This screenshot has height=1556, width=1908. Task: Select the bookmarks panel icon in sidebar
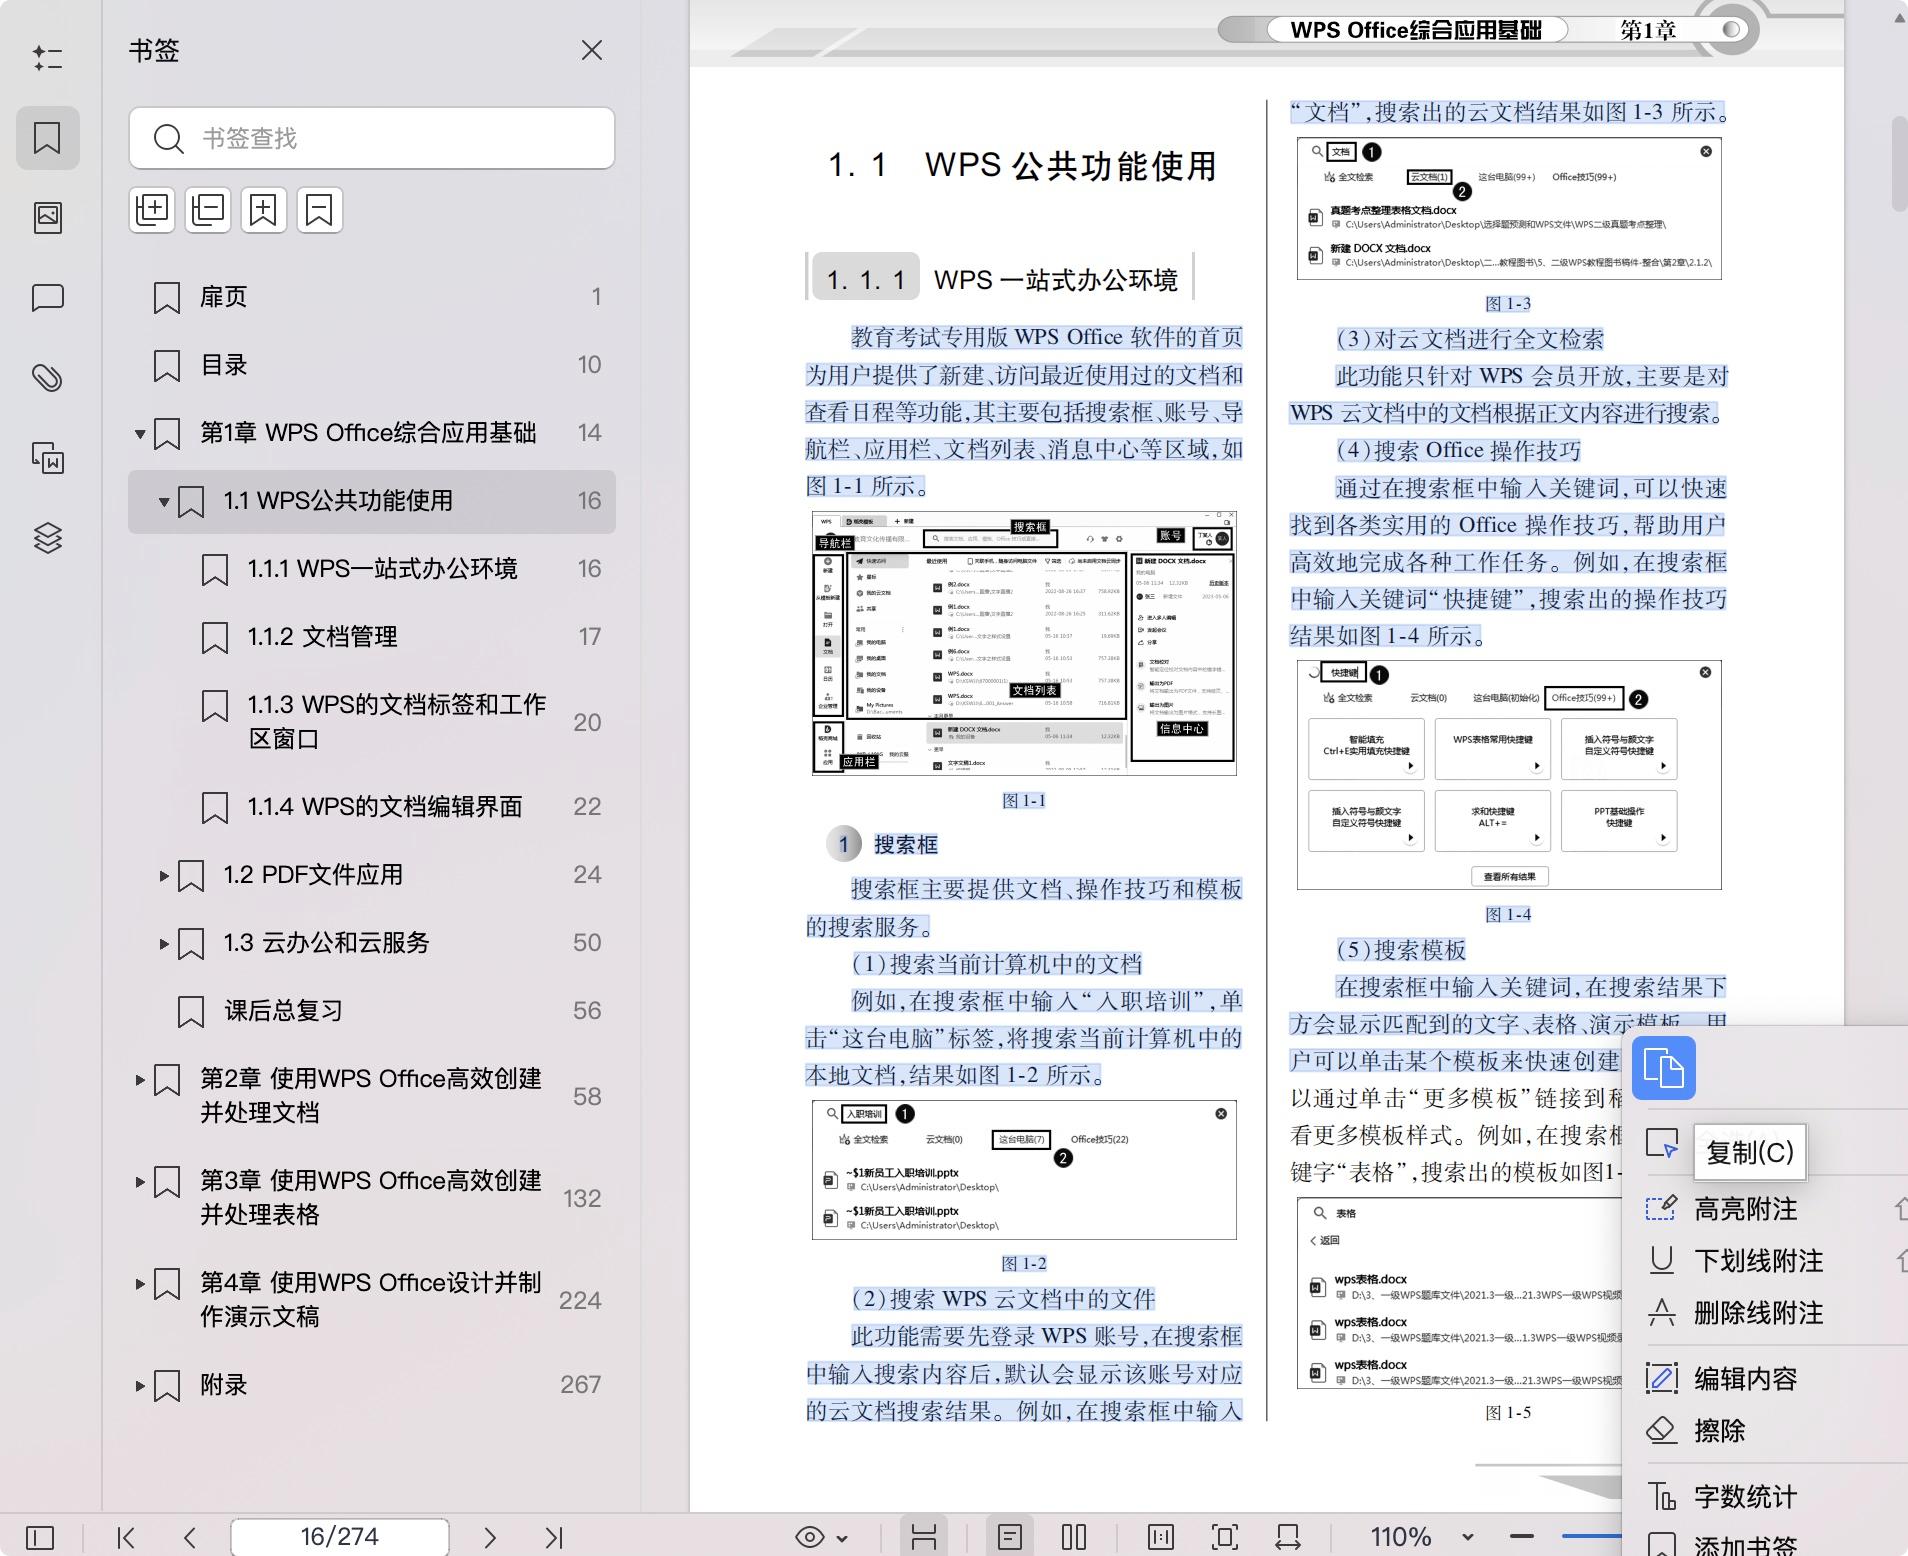(x=47, y=137)
